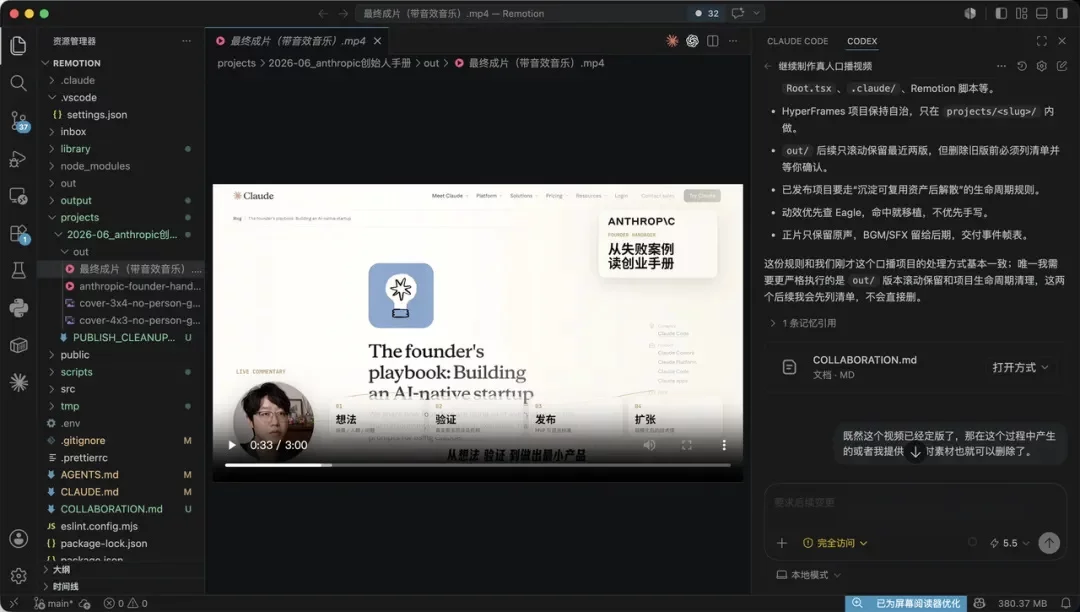
Task: Seek along the video progress bar
Action: 477,465
